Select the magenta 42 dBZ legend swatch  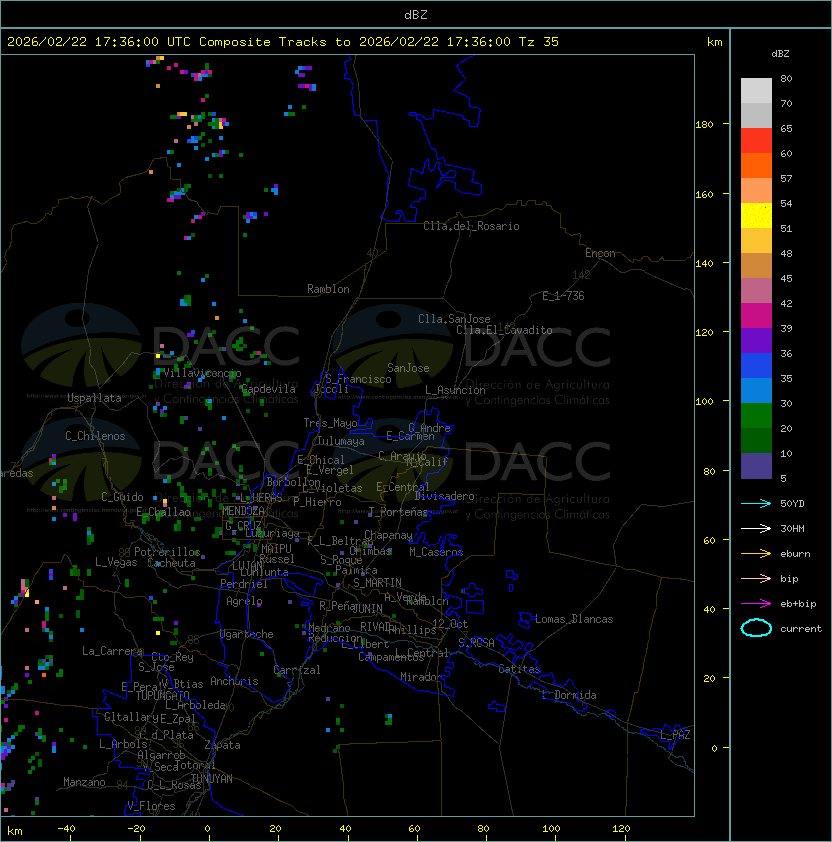[x=756, y=315]
